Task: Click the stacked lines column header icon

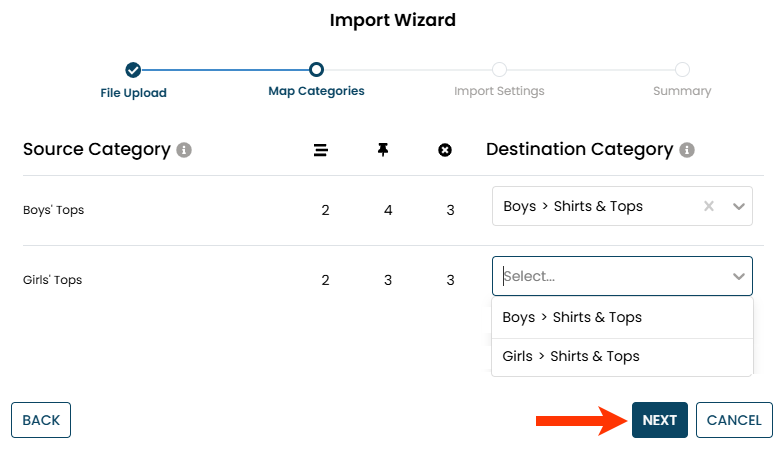Action: click(x=321, y=150)
